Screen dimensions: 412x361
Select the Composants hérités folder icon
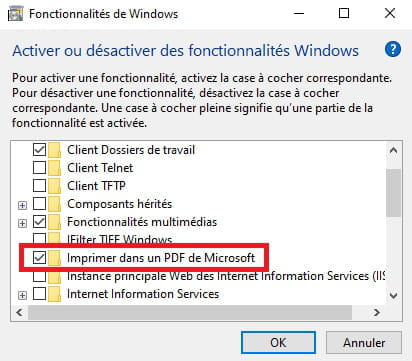[x=55, y=204]
